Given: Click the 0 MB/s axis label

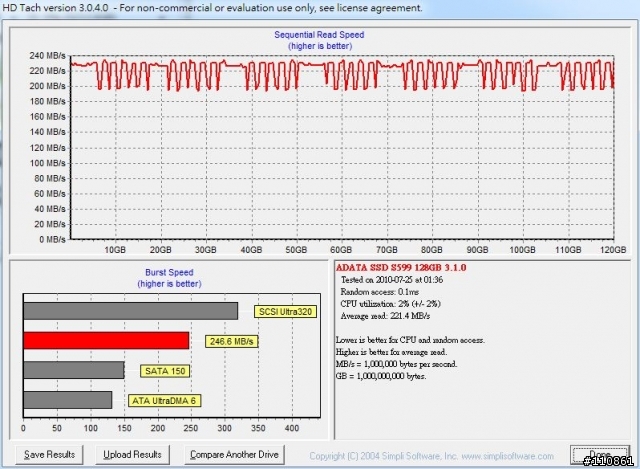Looking at the screenshot, I should point(52,240).
